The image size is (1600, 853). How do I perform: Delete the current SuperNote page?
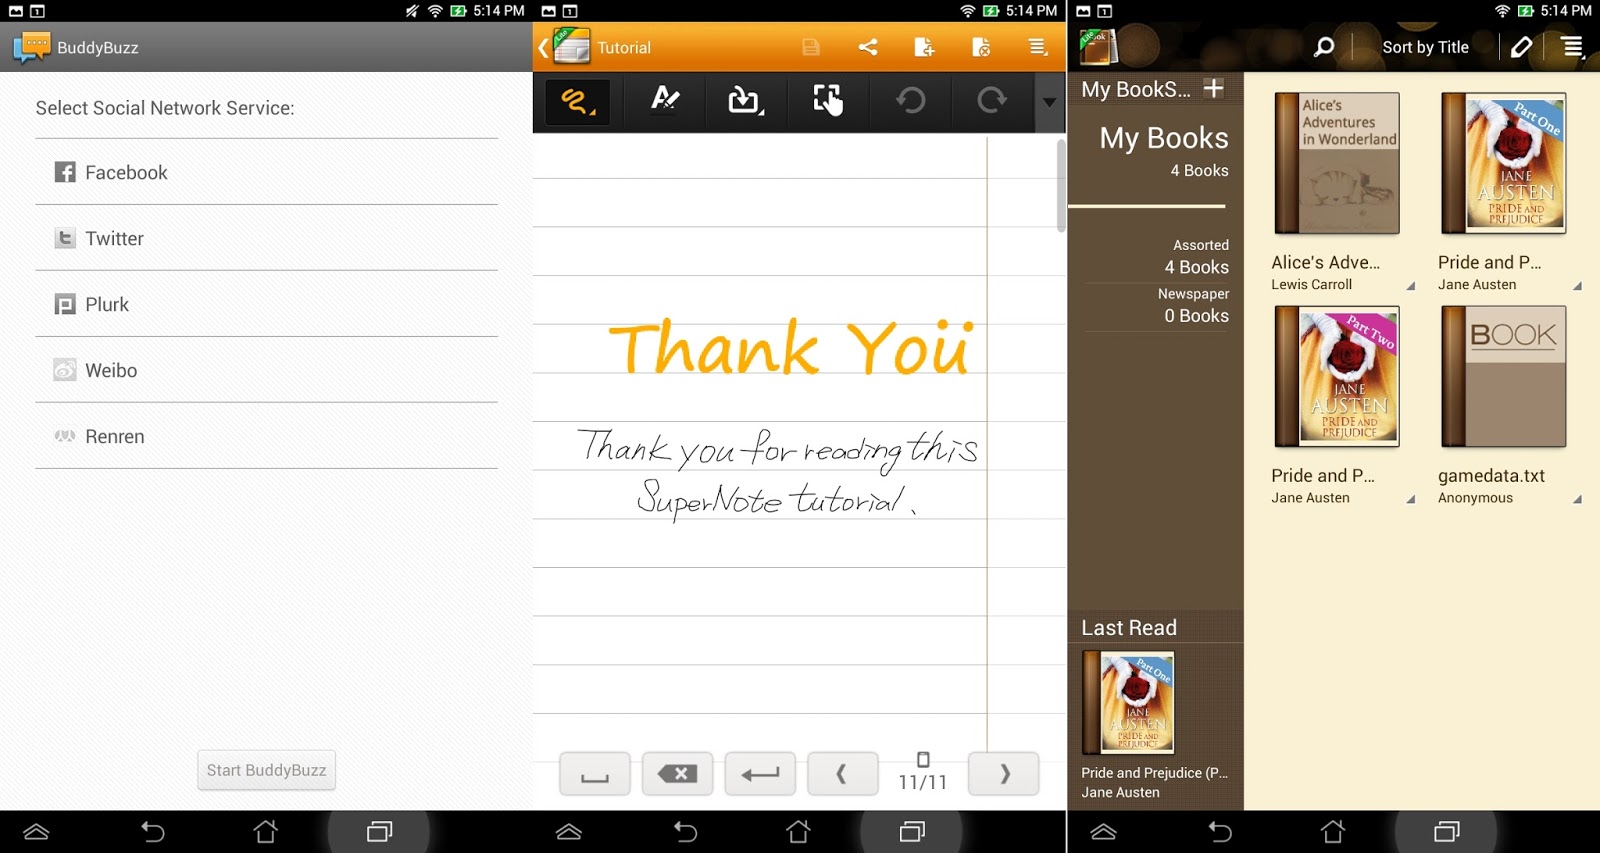981,47
